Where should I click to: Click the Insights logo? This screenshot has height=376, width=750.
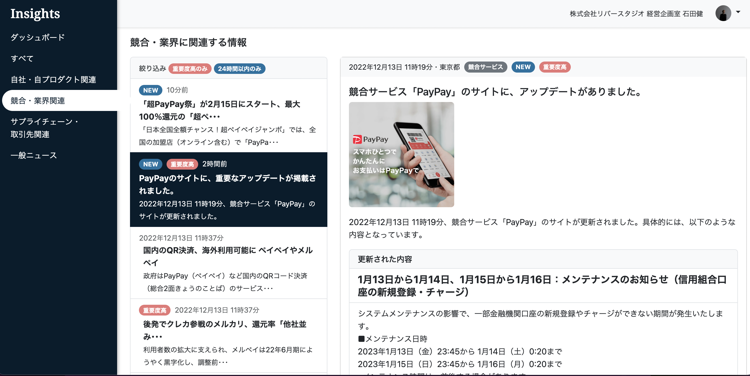click(x=35, y=14)
